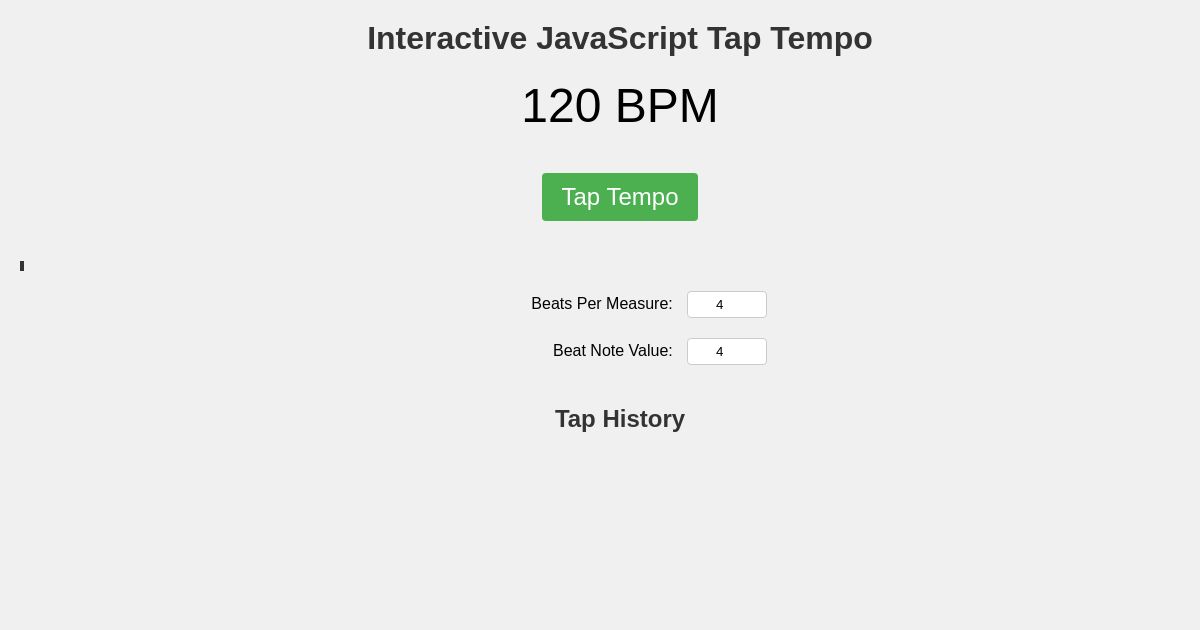Click the Tap History heading
Image resolution: width=1200 pixels, height=630 pixels.
[619, 419]
